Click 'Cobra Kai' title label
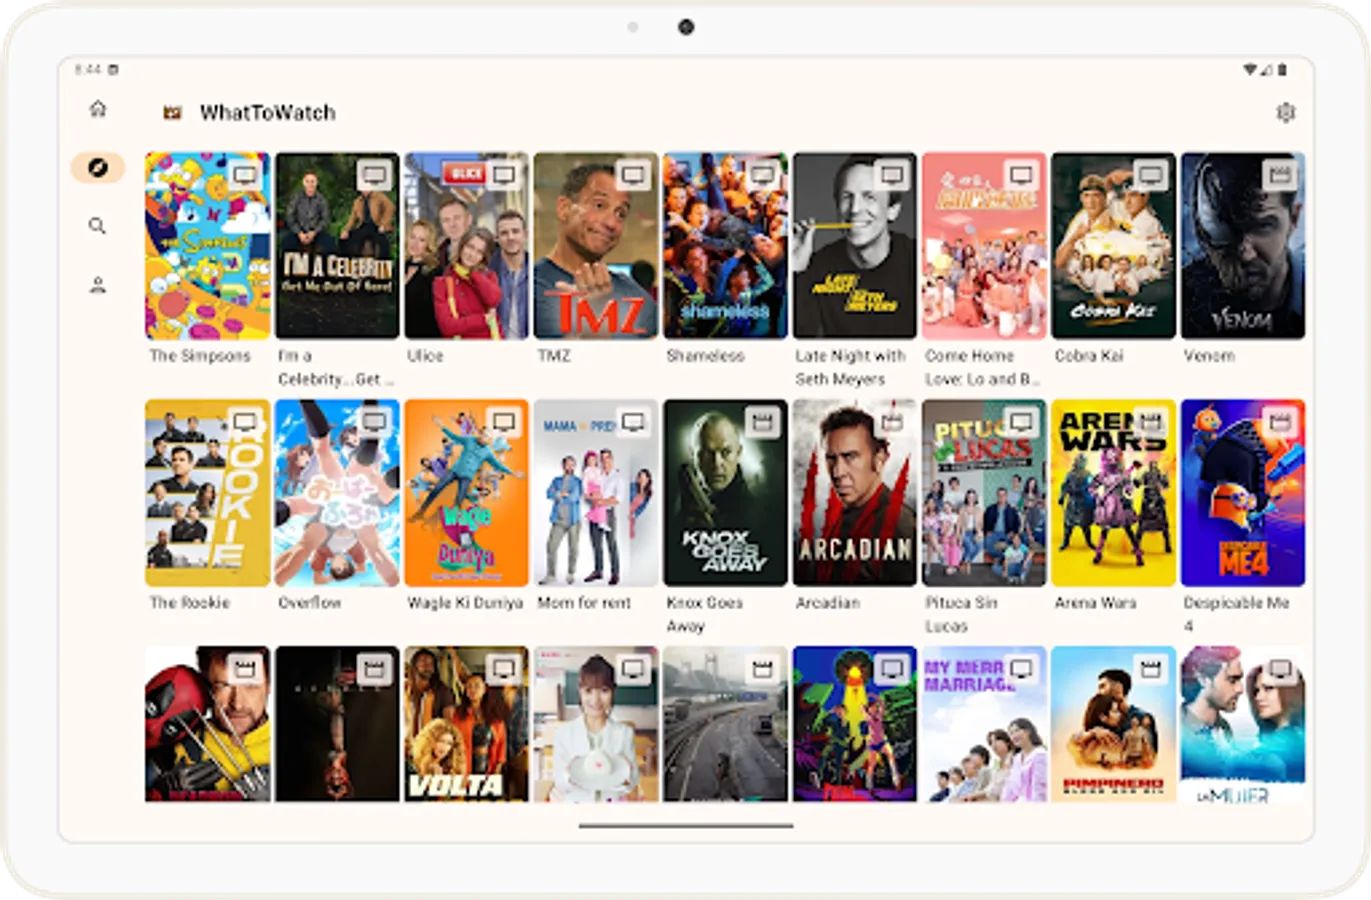 1089,356
